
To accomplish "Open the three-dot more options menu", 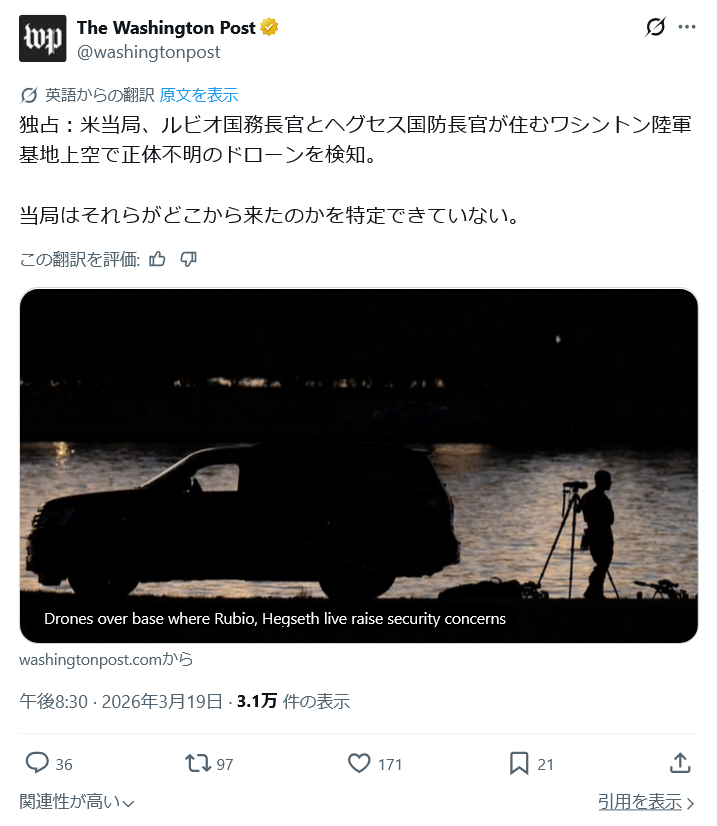I will pos(687,27).
